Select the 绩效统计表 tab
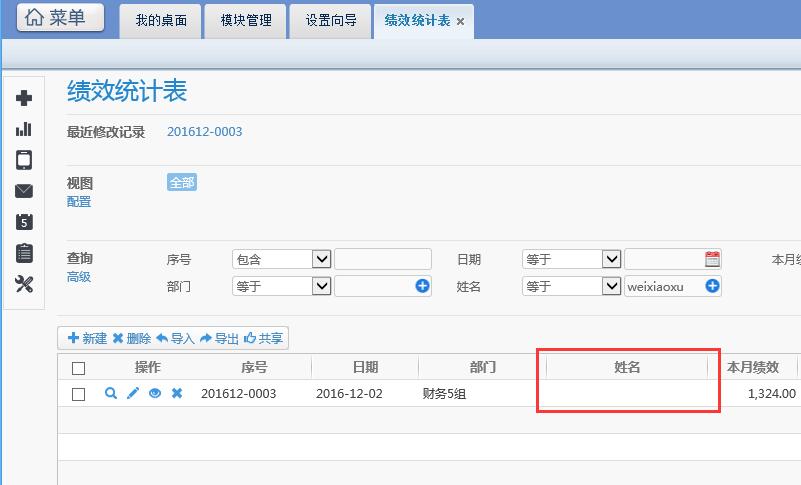This screenshot has width=801, height=485. [x=417, y=21]
